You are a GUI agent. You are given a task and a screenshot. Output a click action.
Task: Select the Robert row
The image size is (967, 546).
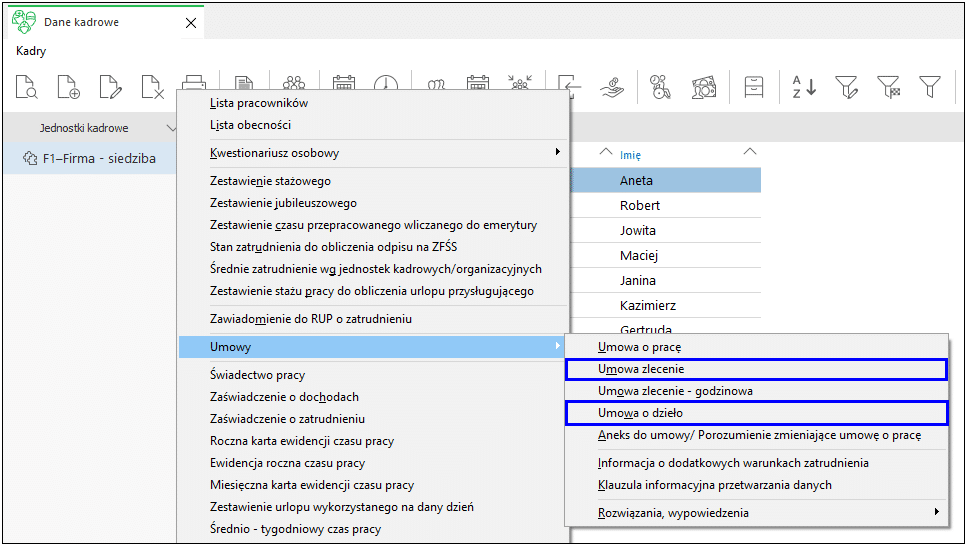click(x=665, y=205)
